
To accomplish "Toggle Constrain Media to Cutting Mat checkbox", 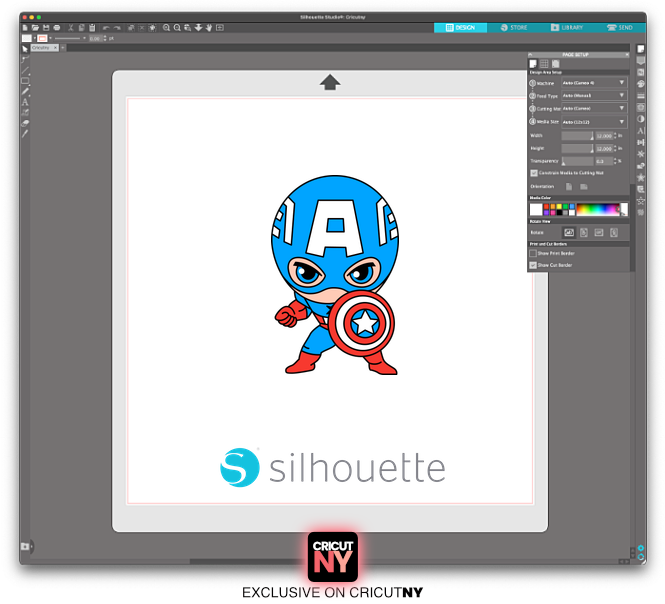I will click(534, 173).
